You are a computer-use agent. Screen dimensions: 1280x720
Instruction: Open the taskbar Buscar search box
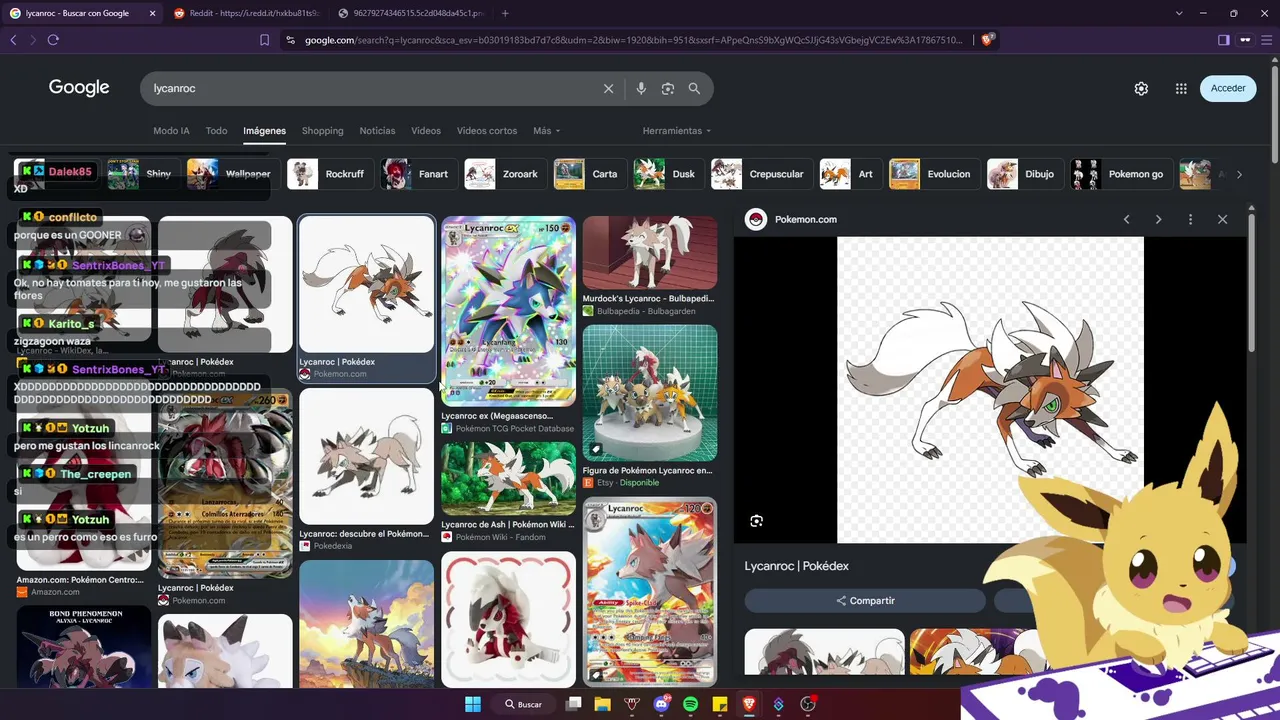tap(524, 704)
